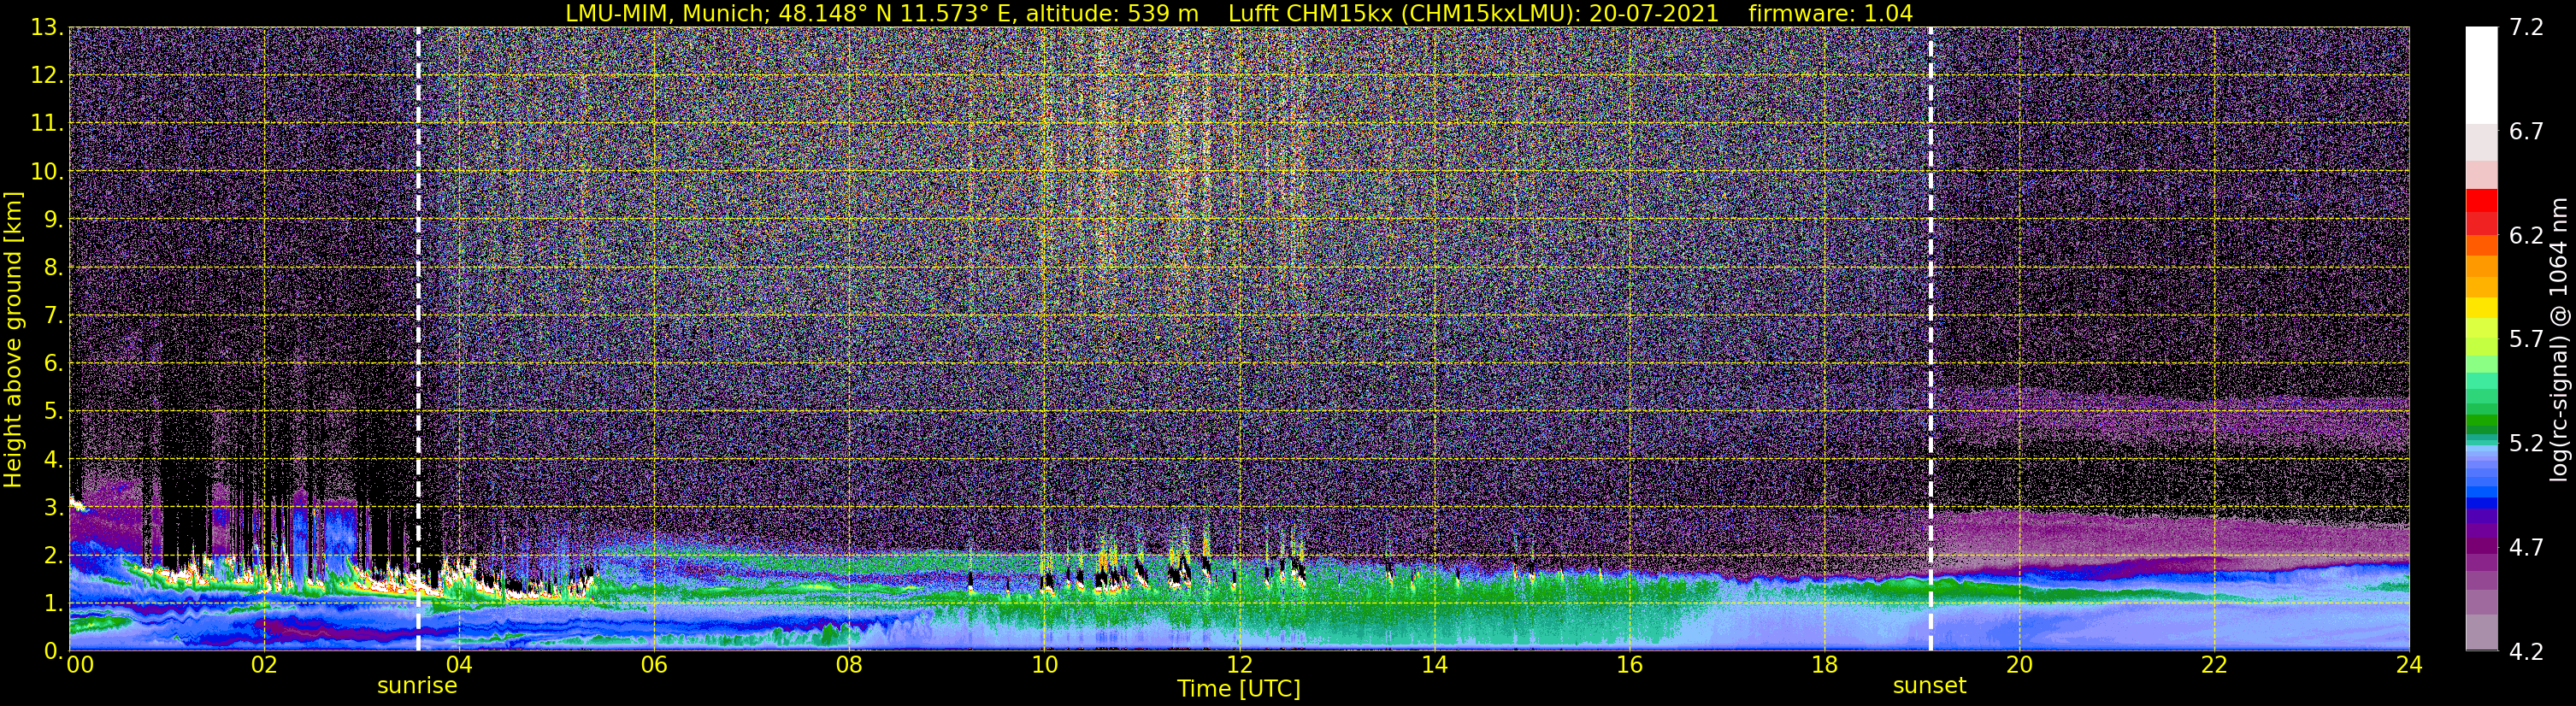Click the '12' time tick label on x-axis
The height and width of the screenshot is (706, 2576).
1239,665
